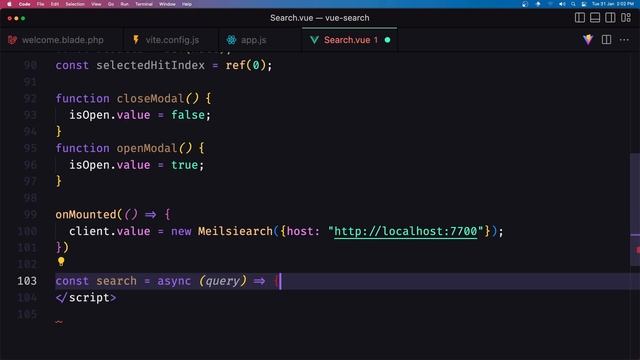Open the Help menu
Viewport: 640px width, 360px height.
click(187, 4)
